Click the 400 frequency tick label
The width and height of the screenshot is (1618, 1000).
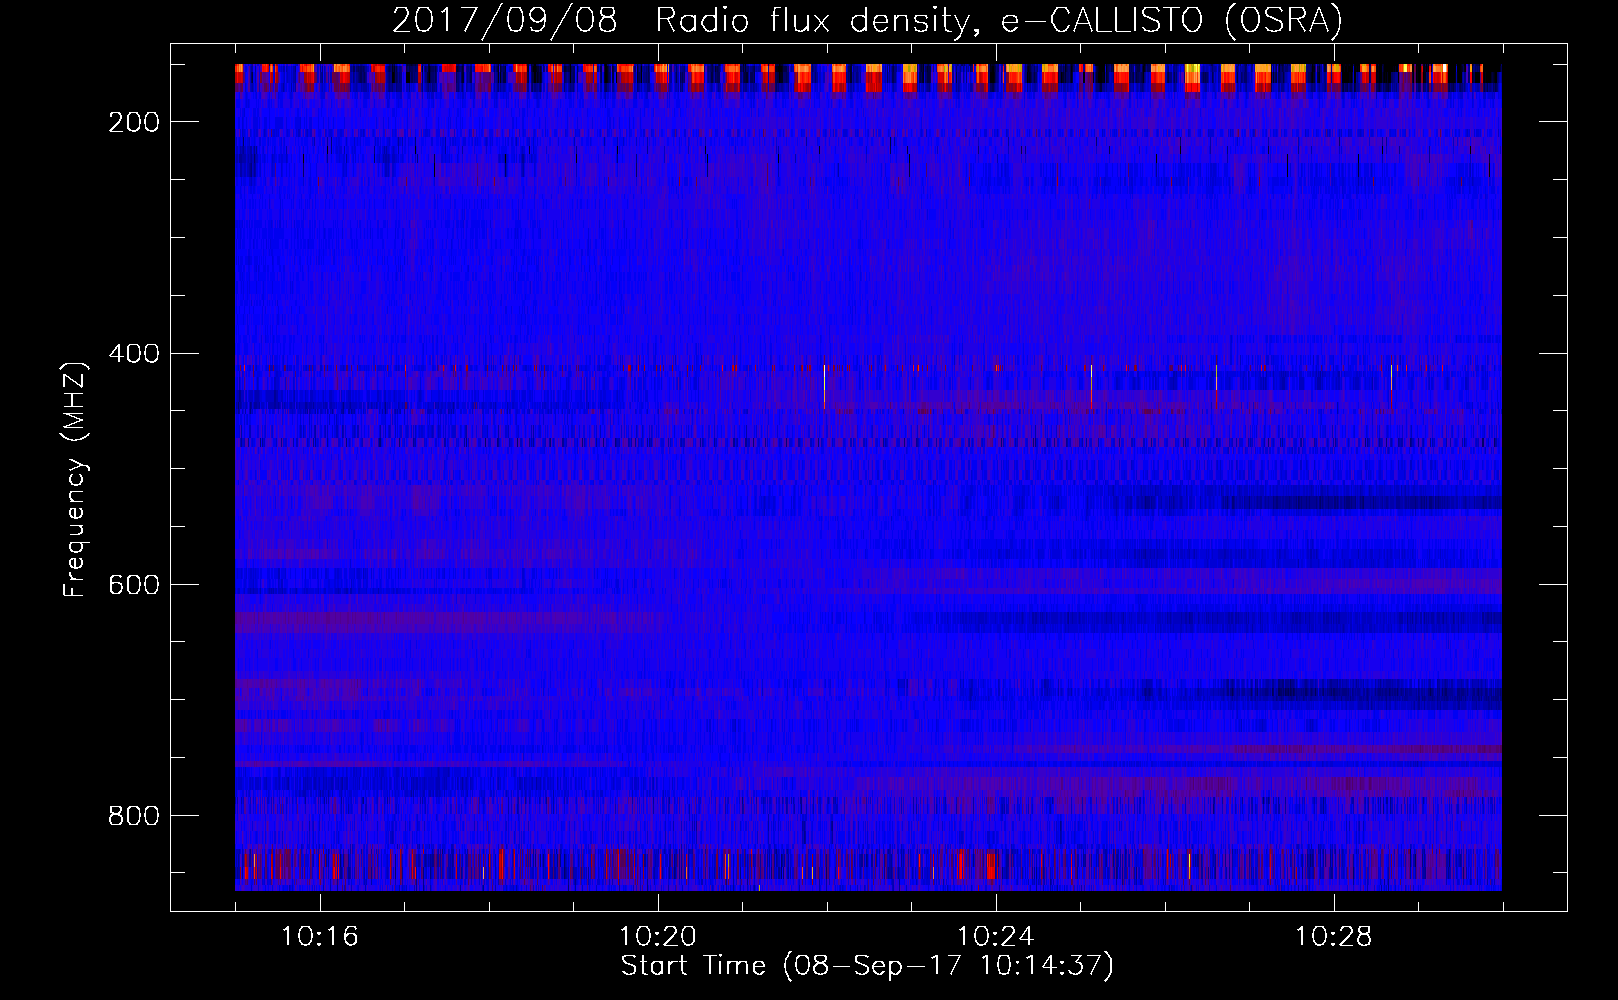click(134, 353)
